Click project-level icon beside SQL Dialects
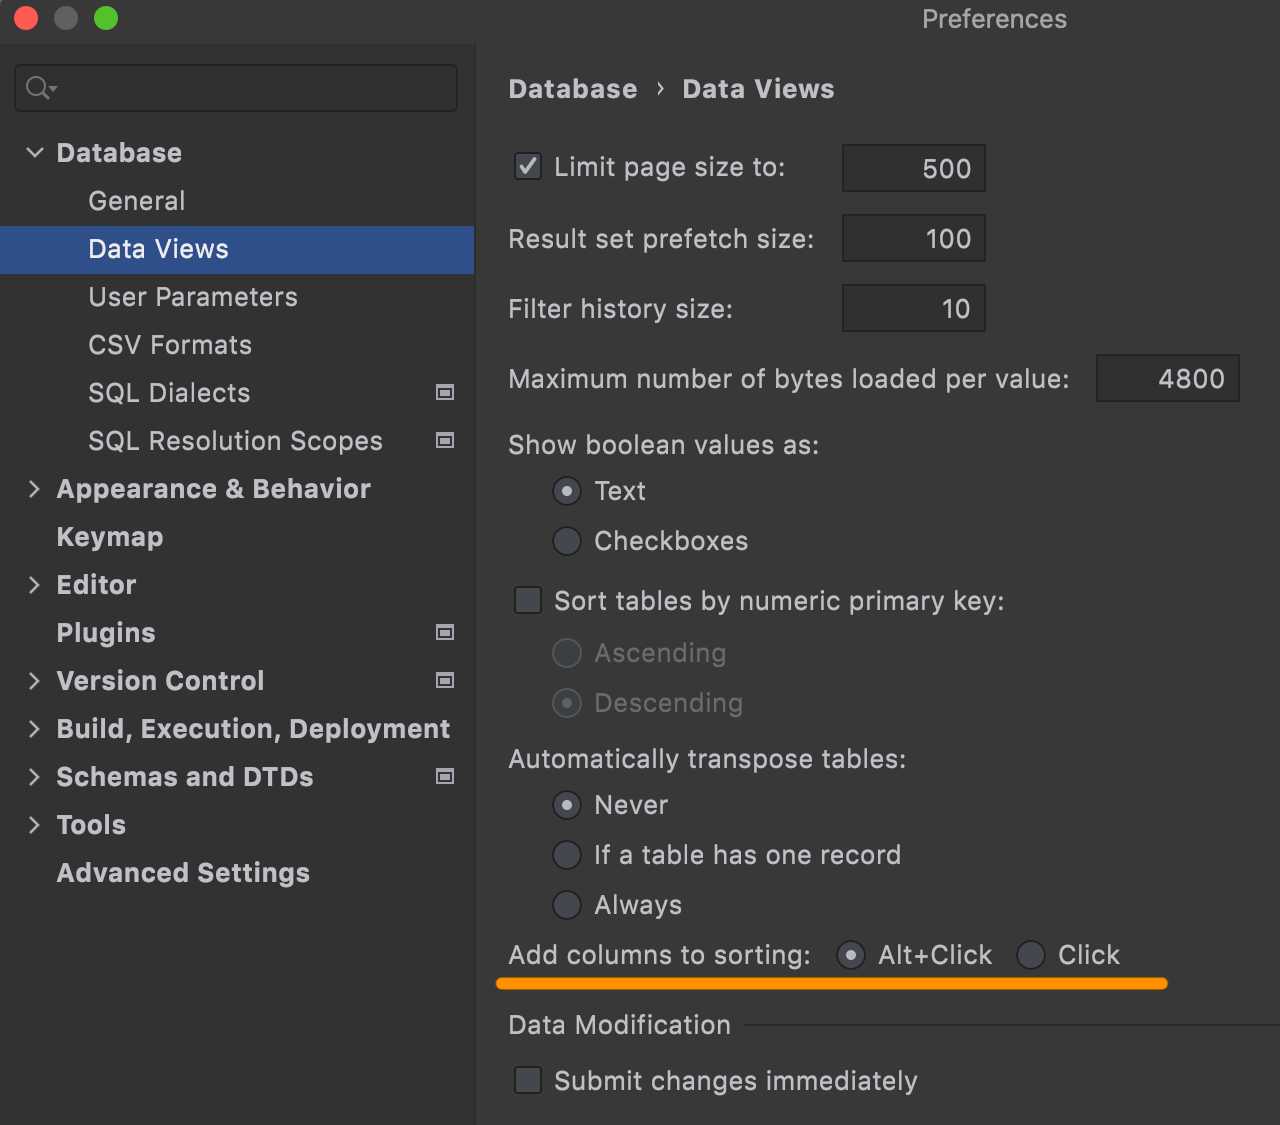Viewport: 1280px width, 1125px height. [x=445, y=393]
